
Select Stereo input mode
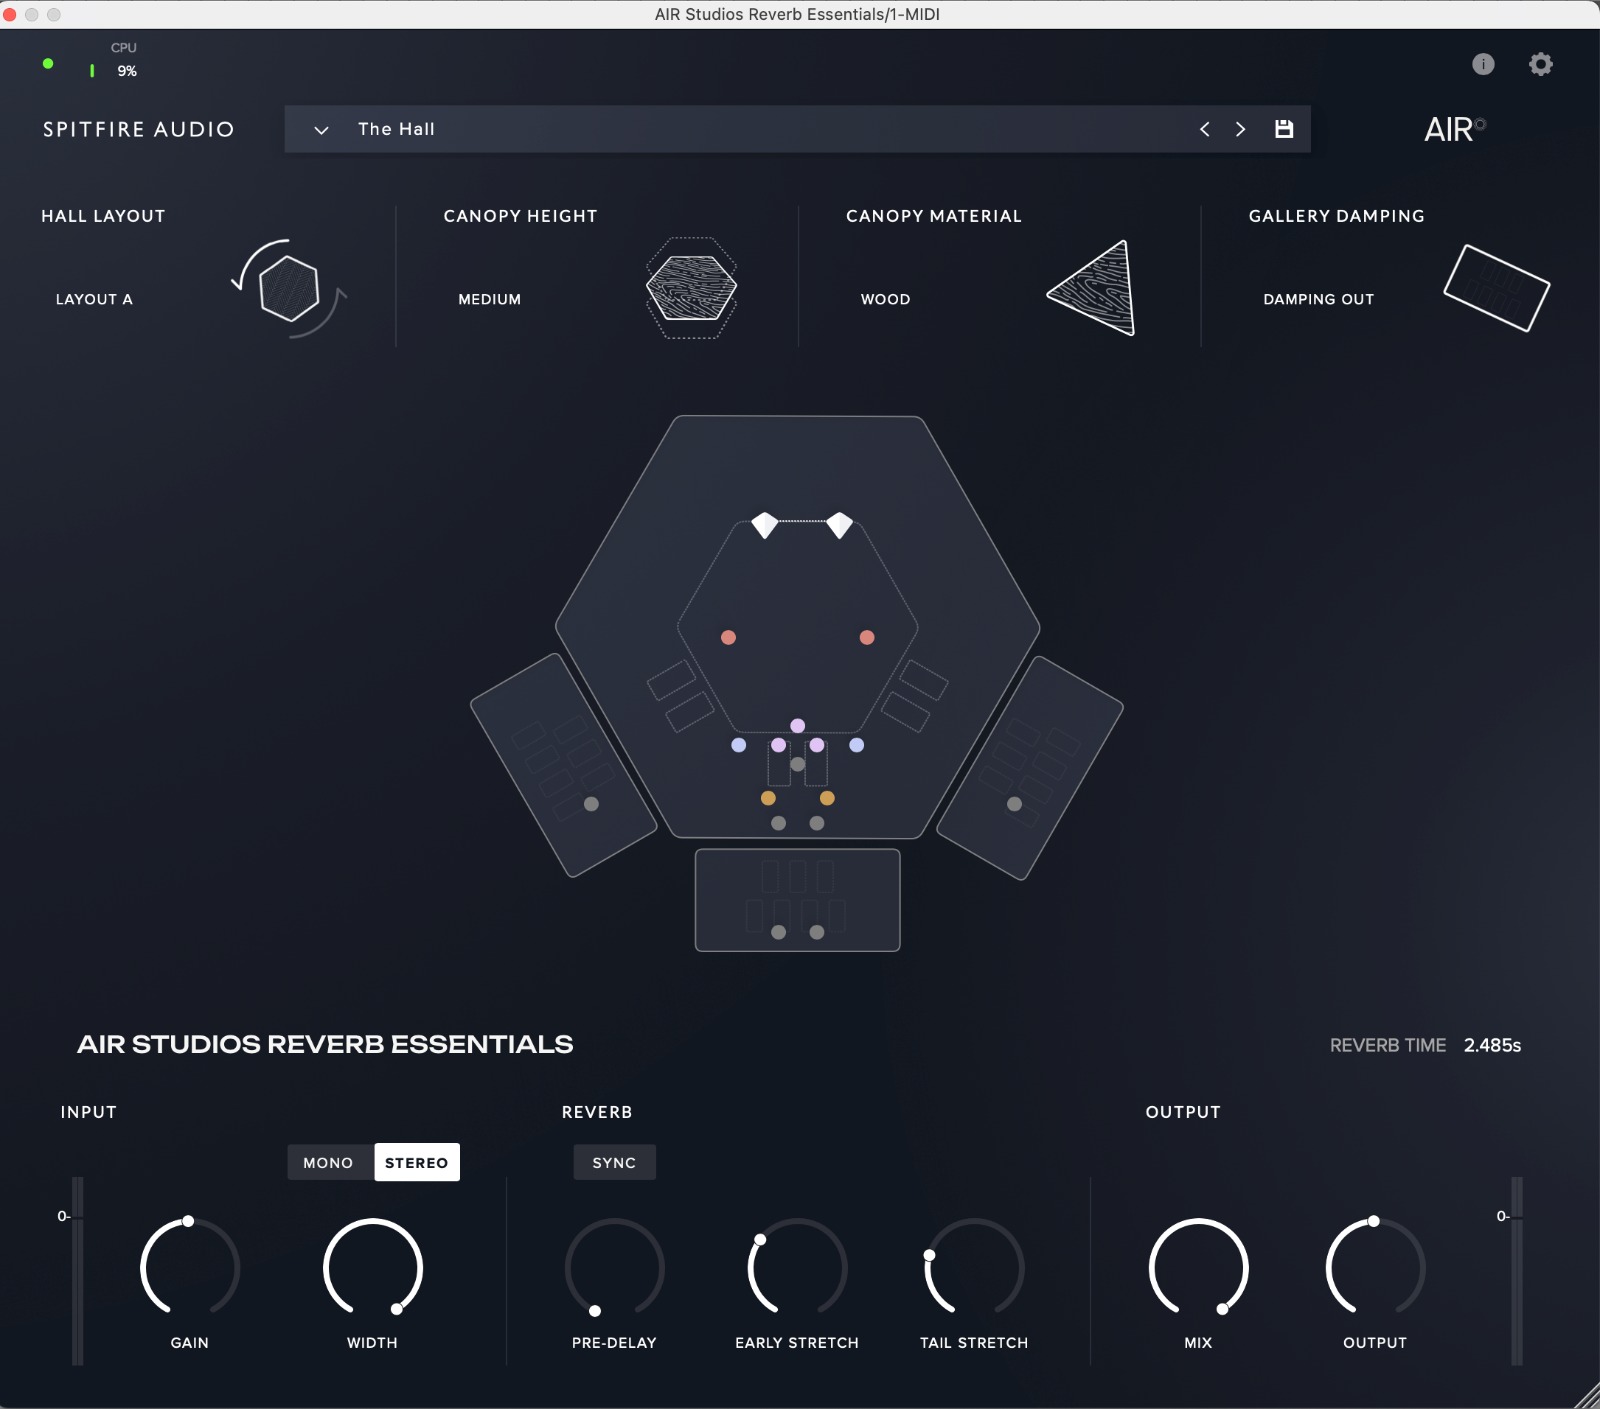(x=417, y=1162)
